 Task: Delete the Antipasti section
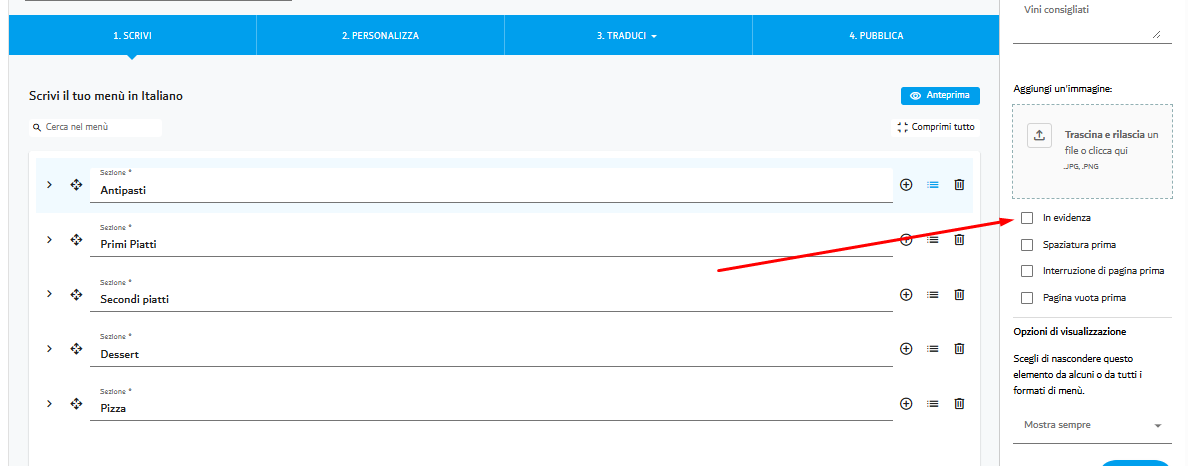[x=958, y=185]
